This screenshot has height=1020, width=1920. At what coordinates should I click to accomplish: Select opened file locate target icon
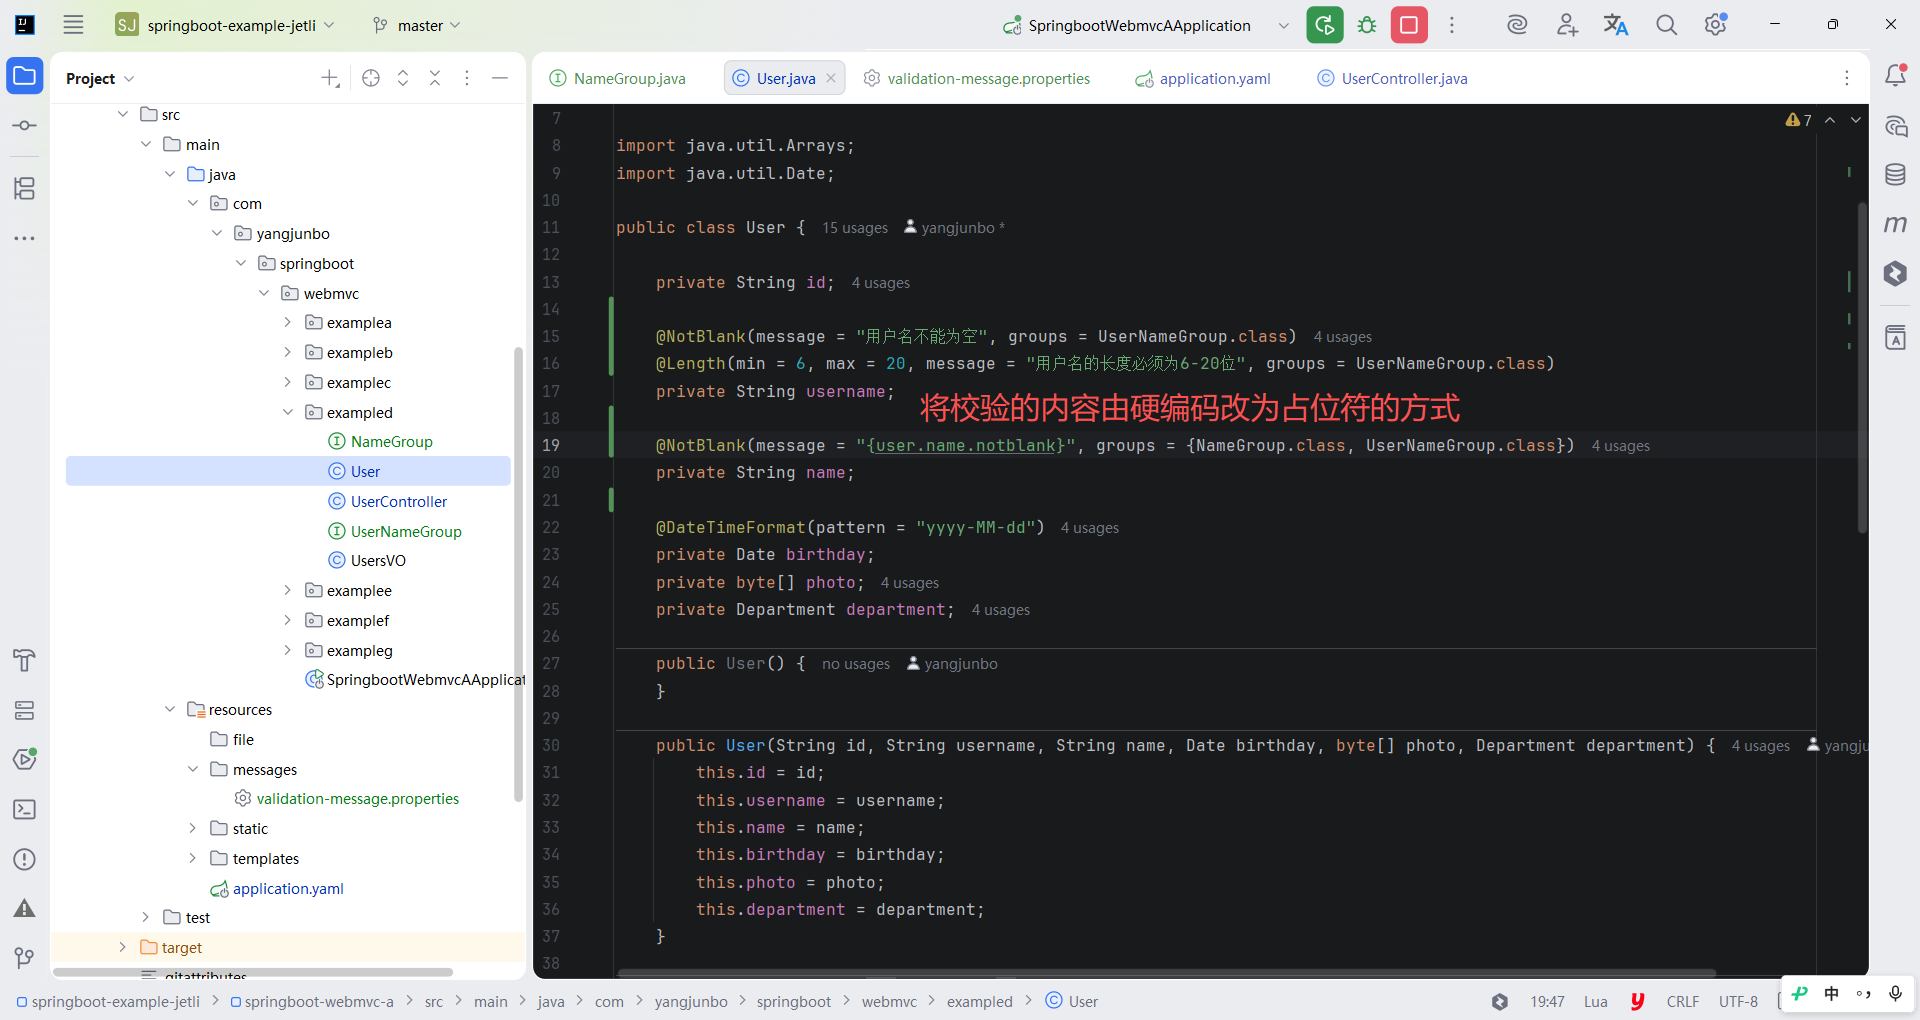(371, 78)
